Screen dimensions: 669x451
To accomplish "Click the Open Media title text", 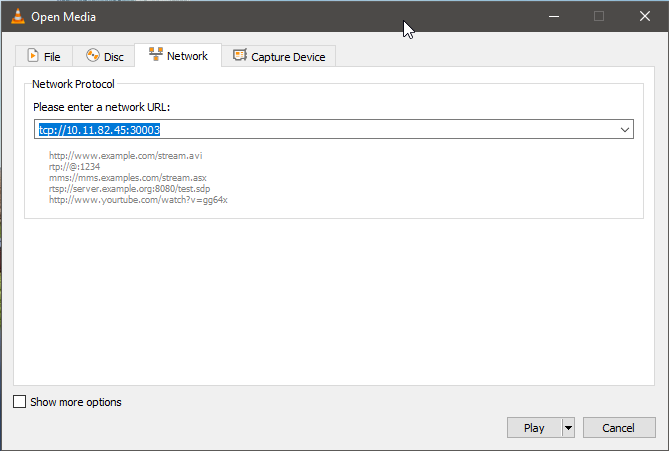I will [64, 17].
